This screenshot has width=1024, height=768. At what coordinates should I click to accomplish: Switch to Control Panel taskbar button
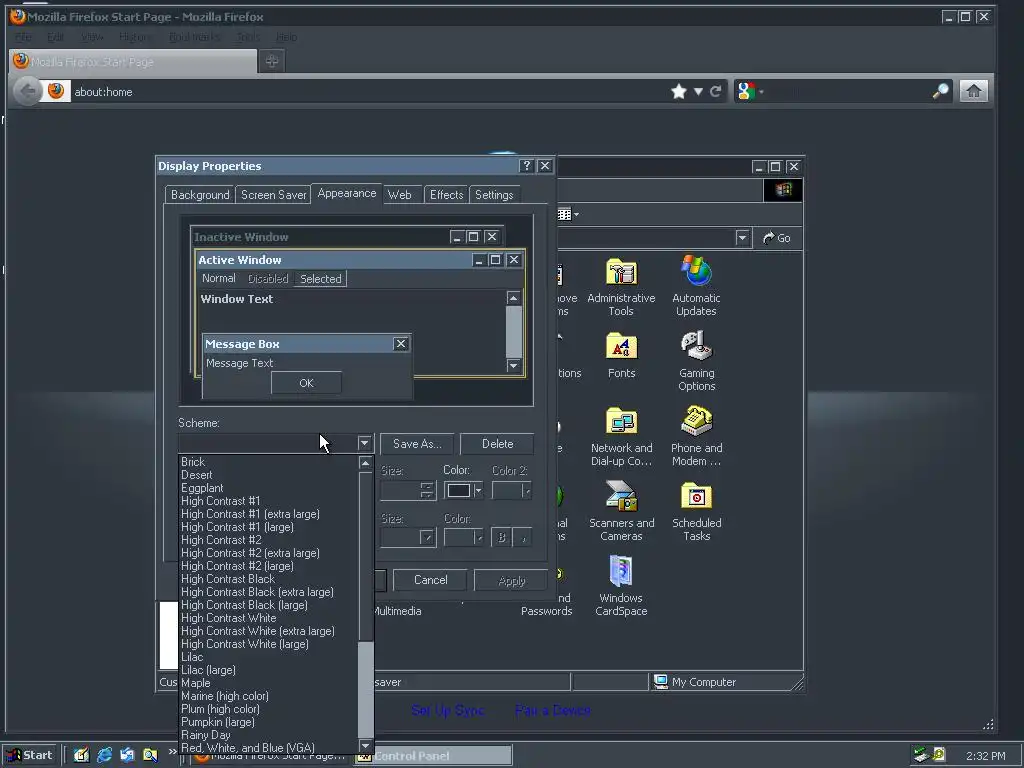click(x=434, y=756)
